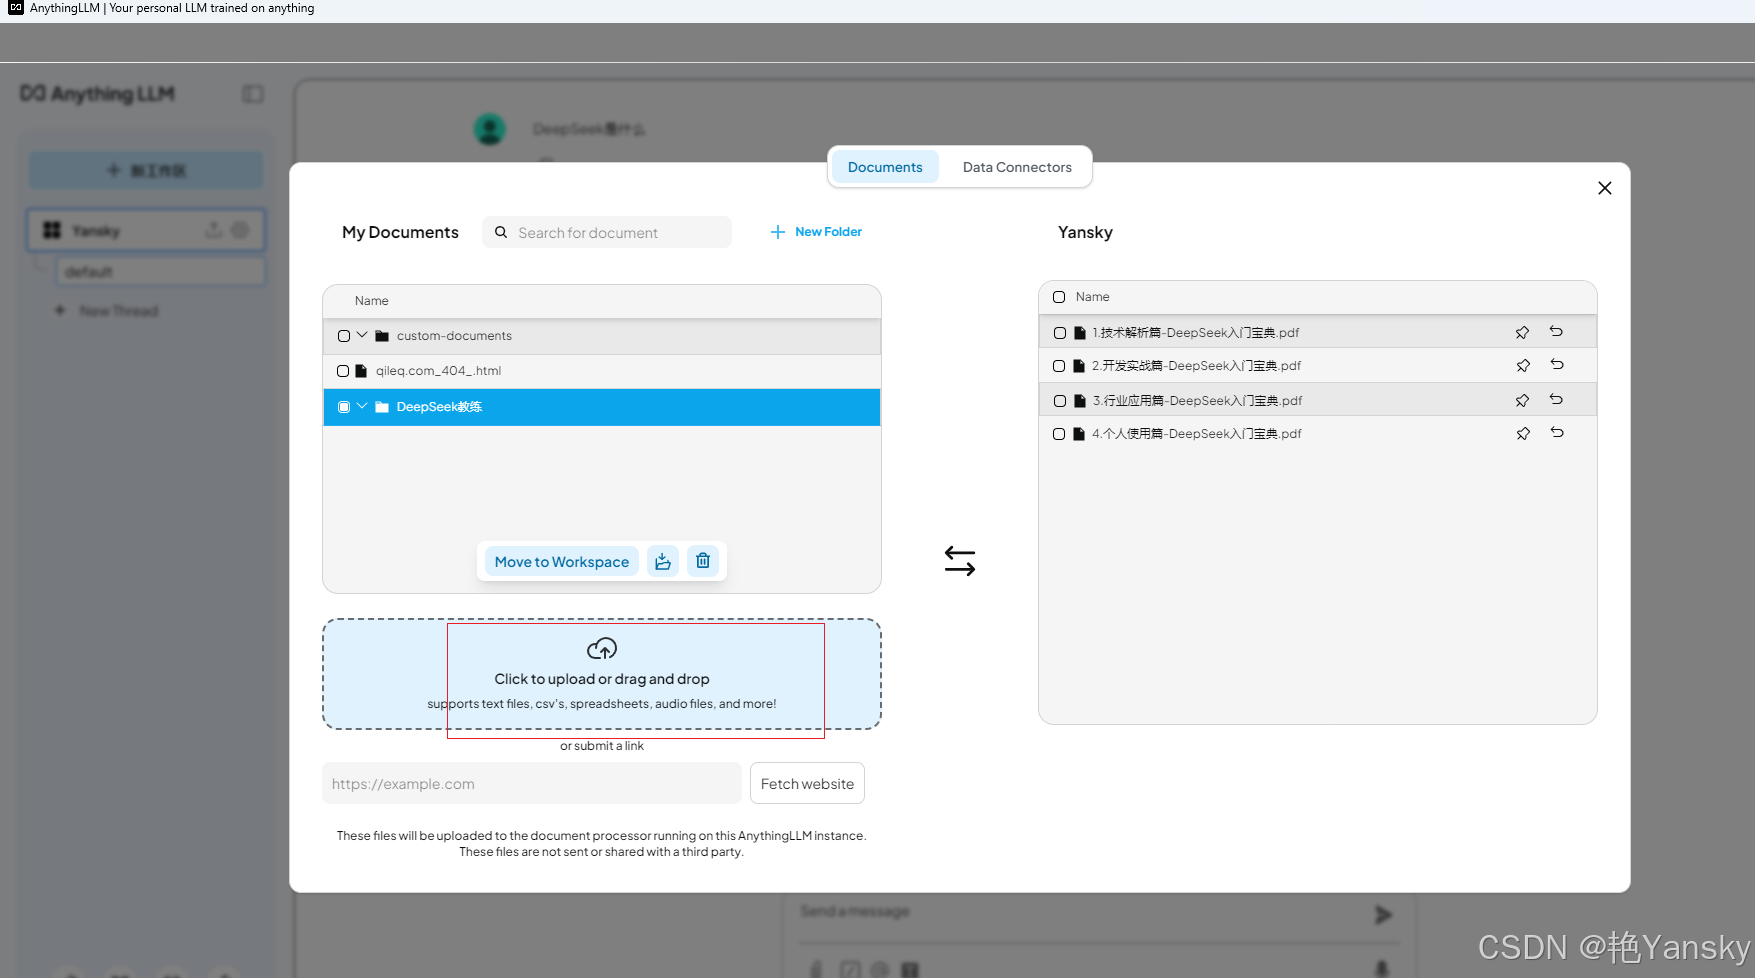Screen dimensions: 1755x978
Task: Click the two-way transfer arrows icon
Action: pos(960,561)
